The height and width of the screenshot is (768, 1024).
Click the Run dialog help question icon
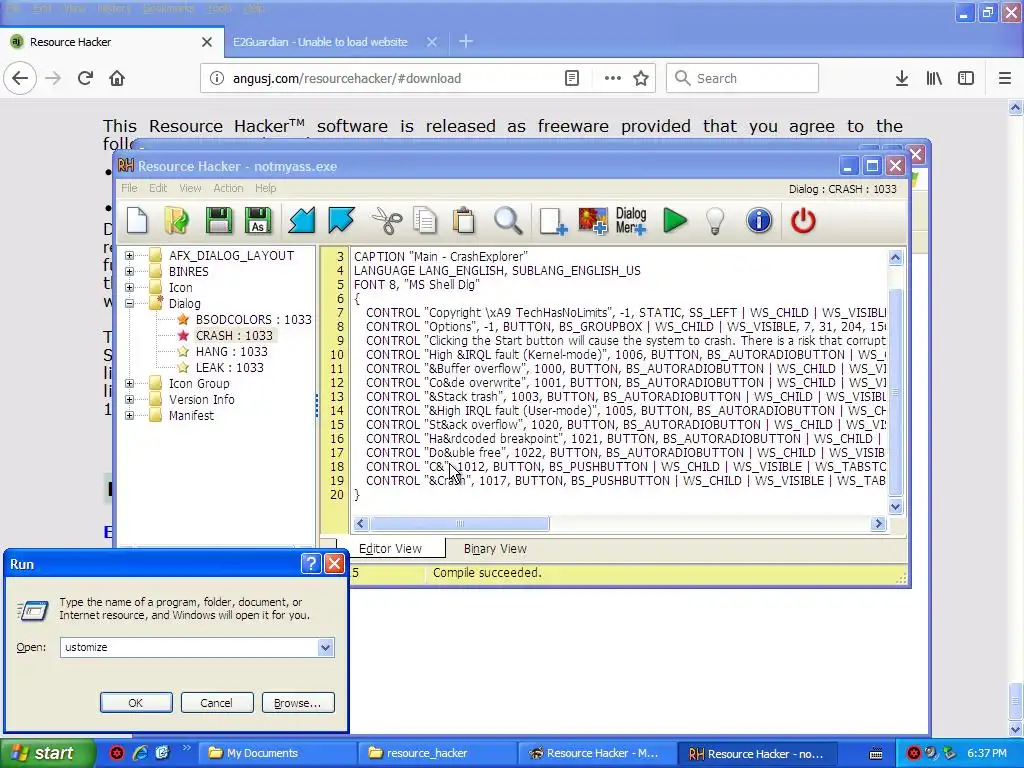311,564
